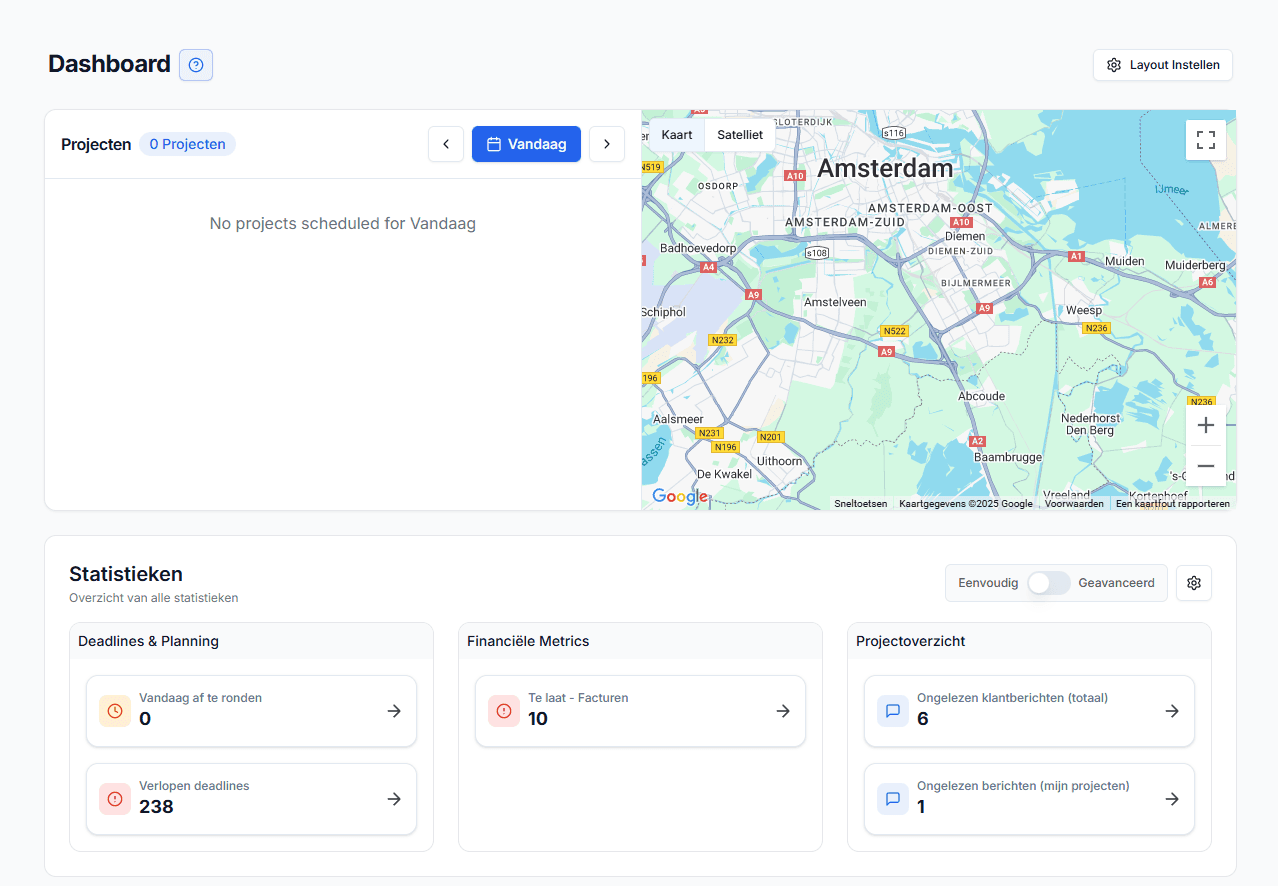Report a map error via Een kaartfout rapporteren
Image resolution: width=1278 pixels, height=886 pixels.
coord(1171,503)
